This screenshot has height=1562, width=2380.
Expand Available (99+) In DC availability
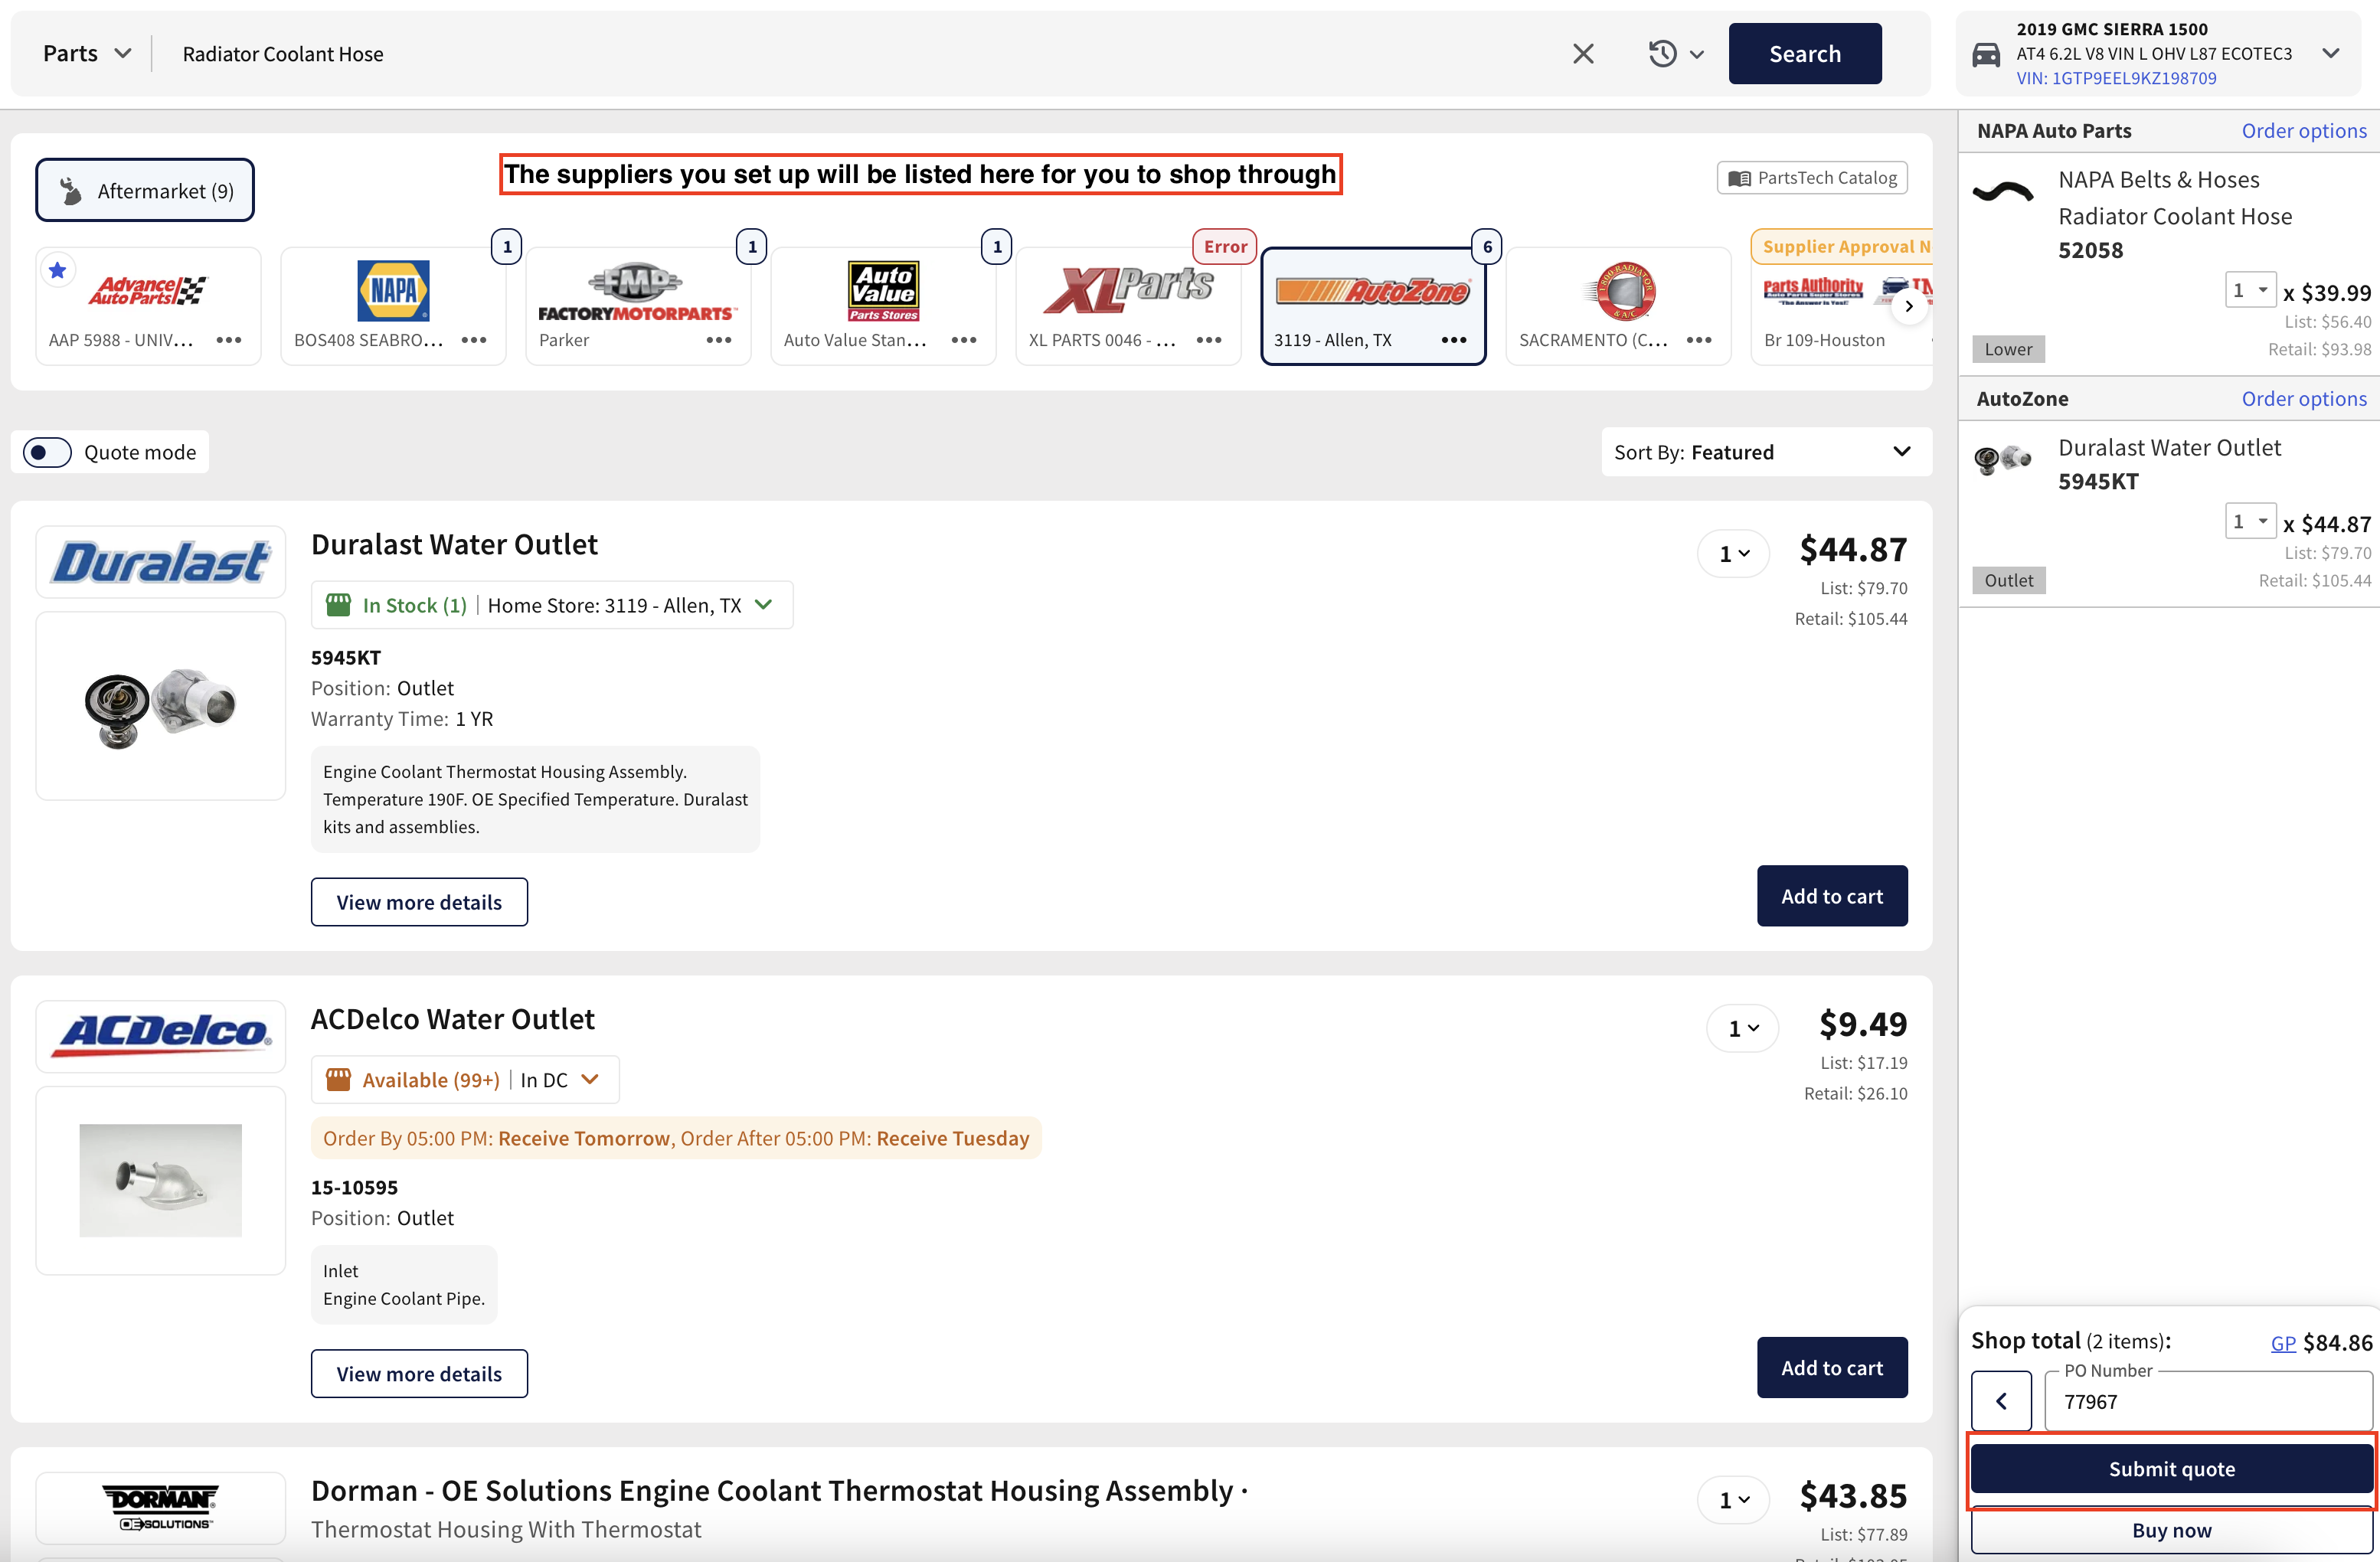click(465, 1080)
